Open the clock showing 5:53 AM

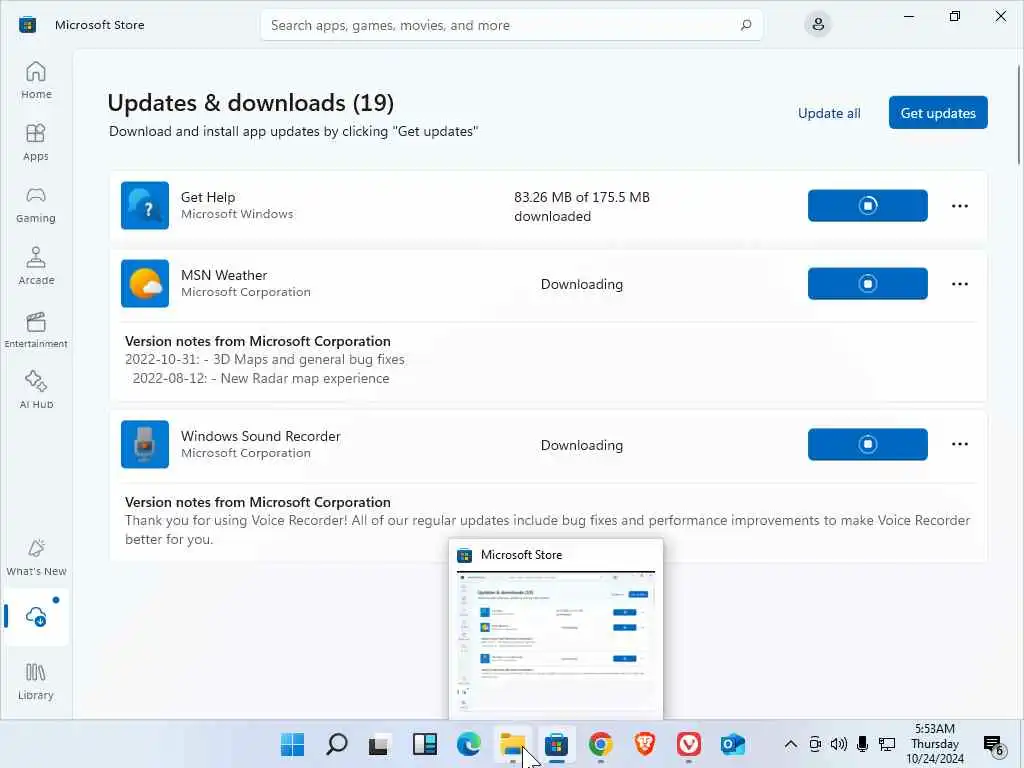(x=935, y=744)
